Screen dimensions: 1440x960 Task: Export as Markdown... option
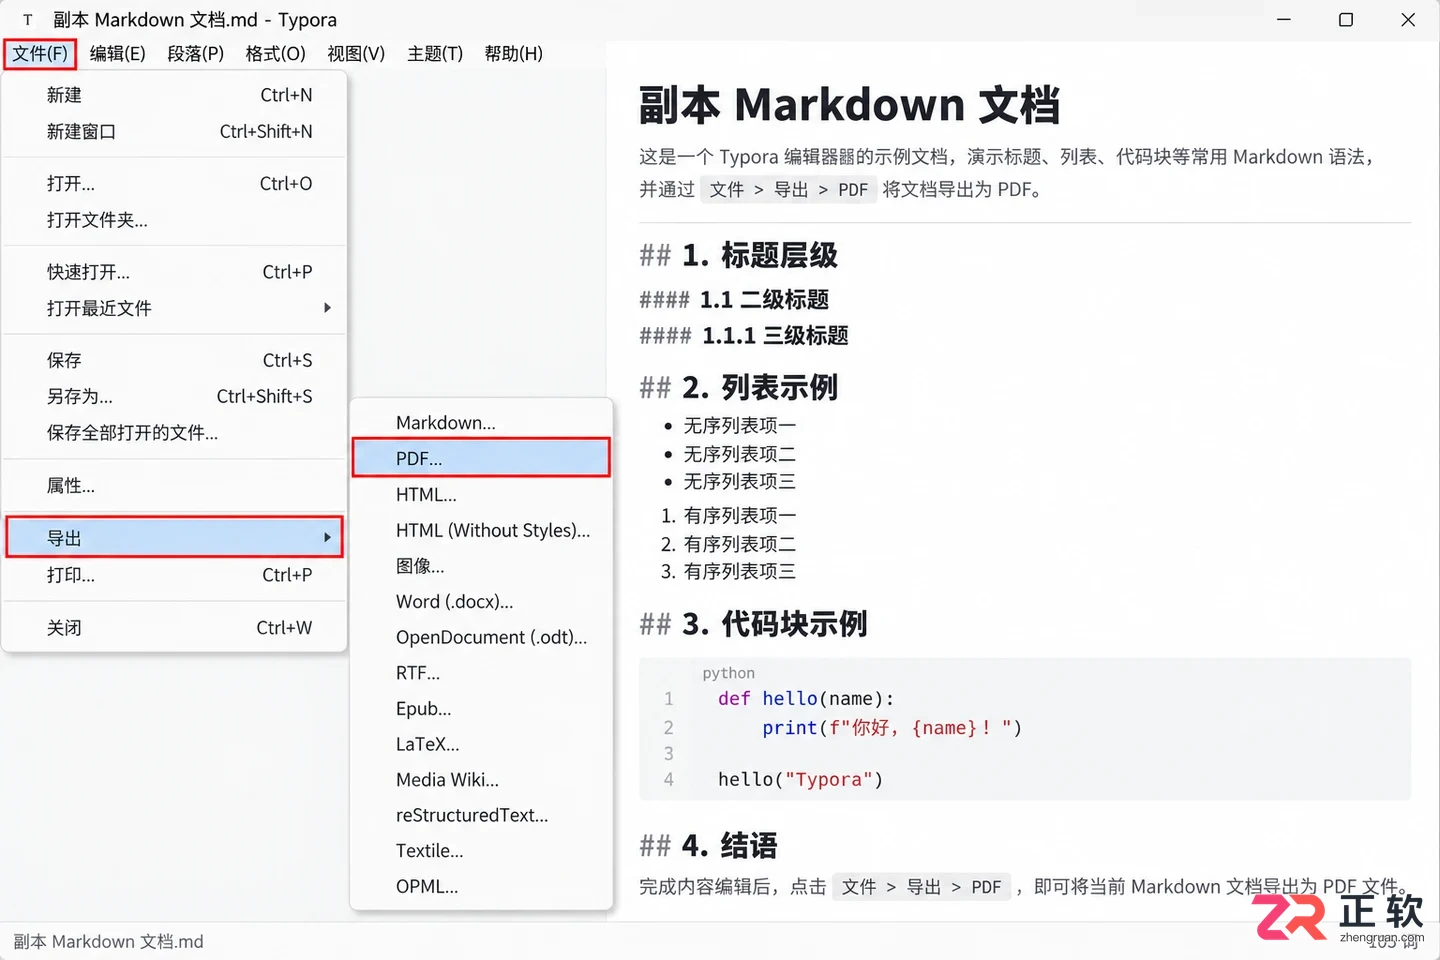[481, 423]
